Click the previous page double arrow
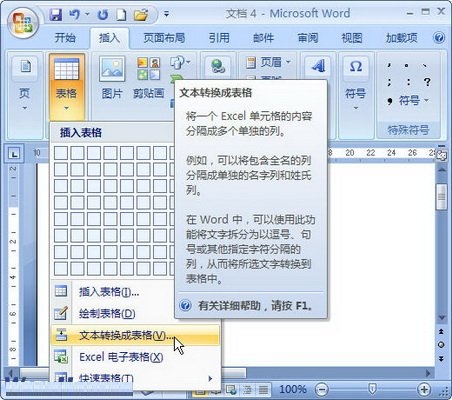Screen dimensions: 452x400 coord(441,332)
